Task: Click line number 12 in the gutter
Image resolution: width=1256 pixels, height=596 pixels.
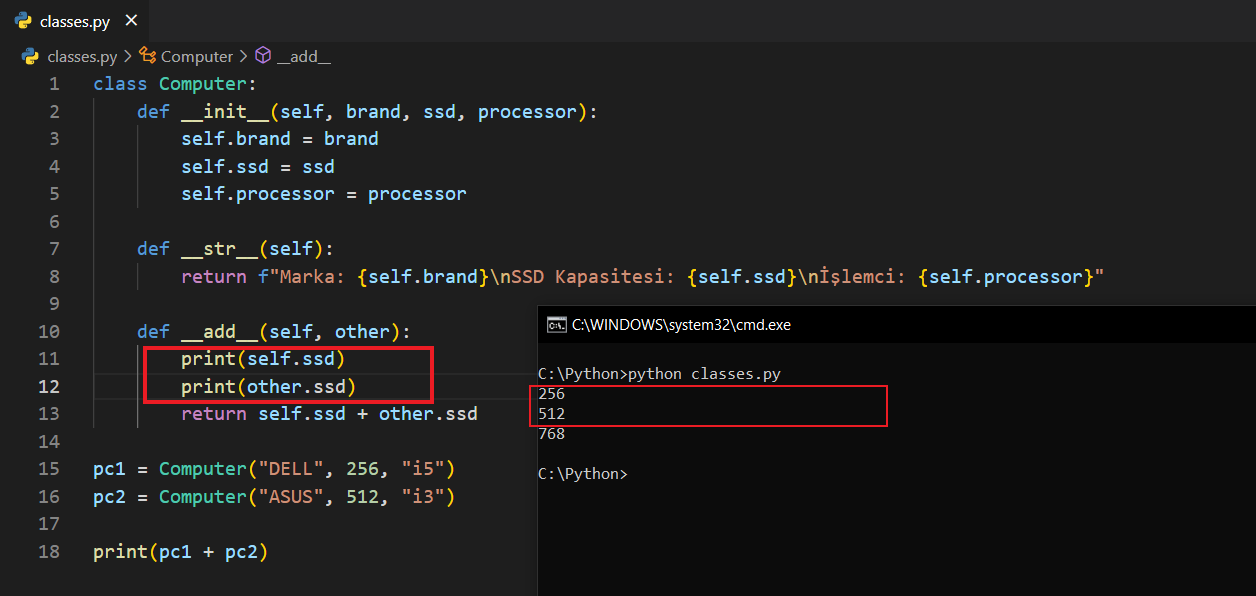Action: click(x=49, y=386)
